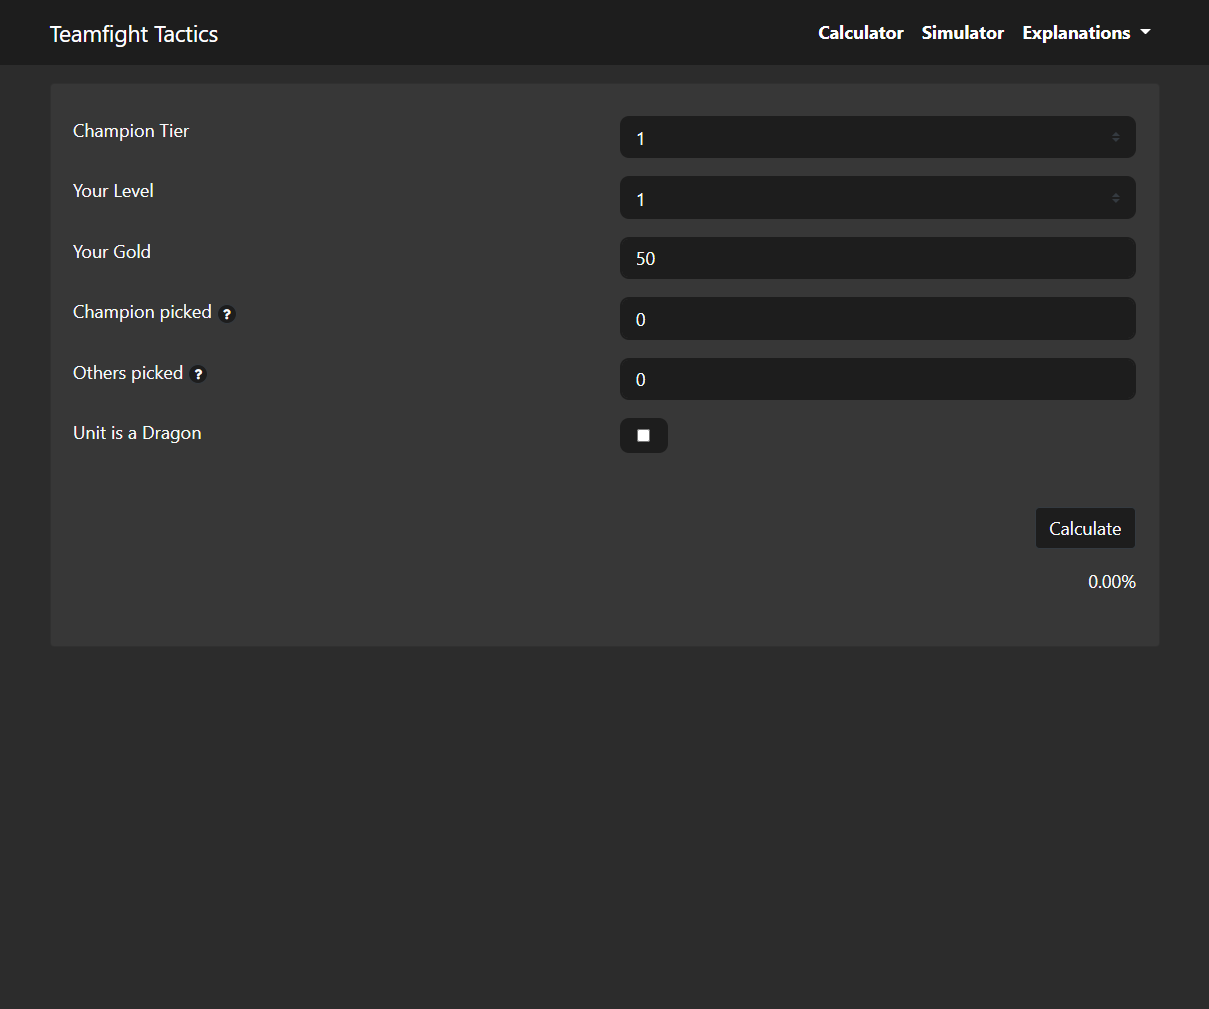Image resolution: width=1209 pixels, height=1009 pixels.
Task: Click the Others picked help icon
Action: 198,373
